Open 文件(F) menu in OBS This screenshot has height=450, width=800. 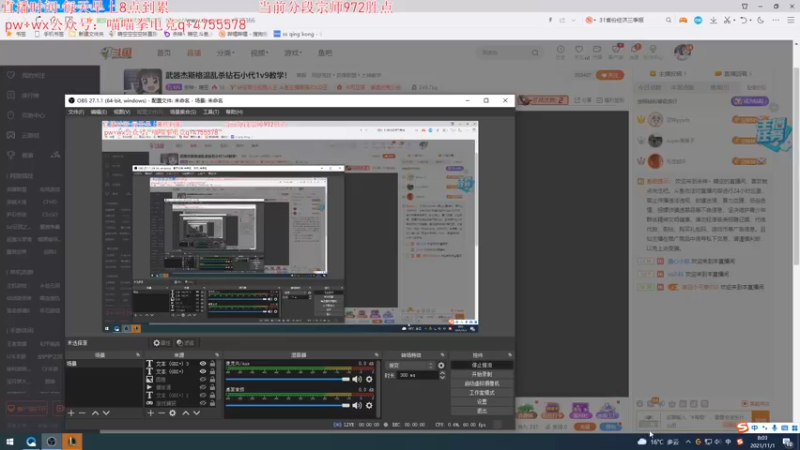[x=76, y=112]
